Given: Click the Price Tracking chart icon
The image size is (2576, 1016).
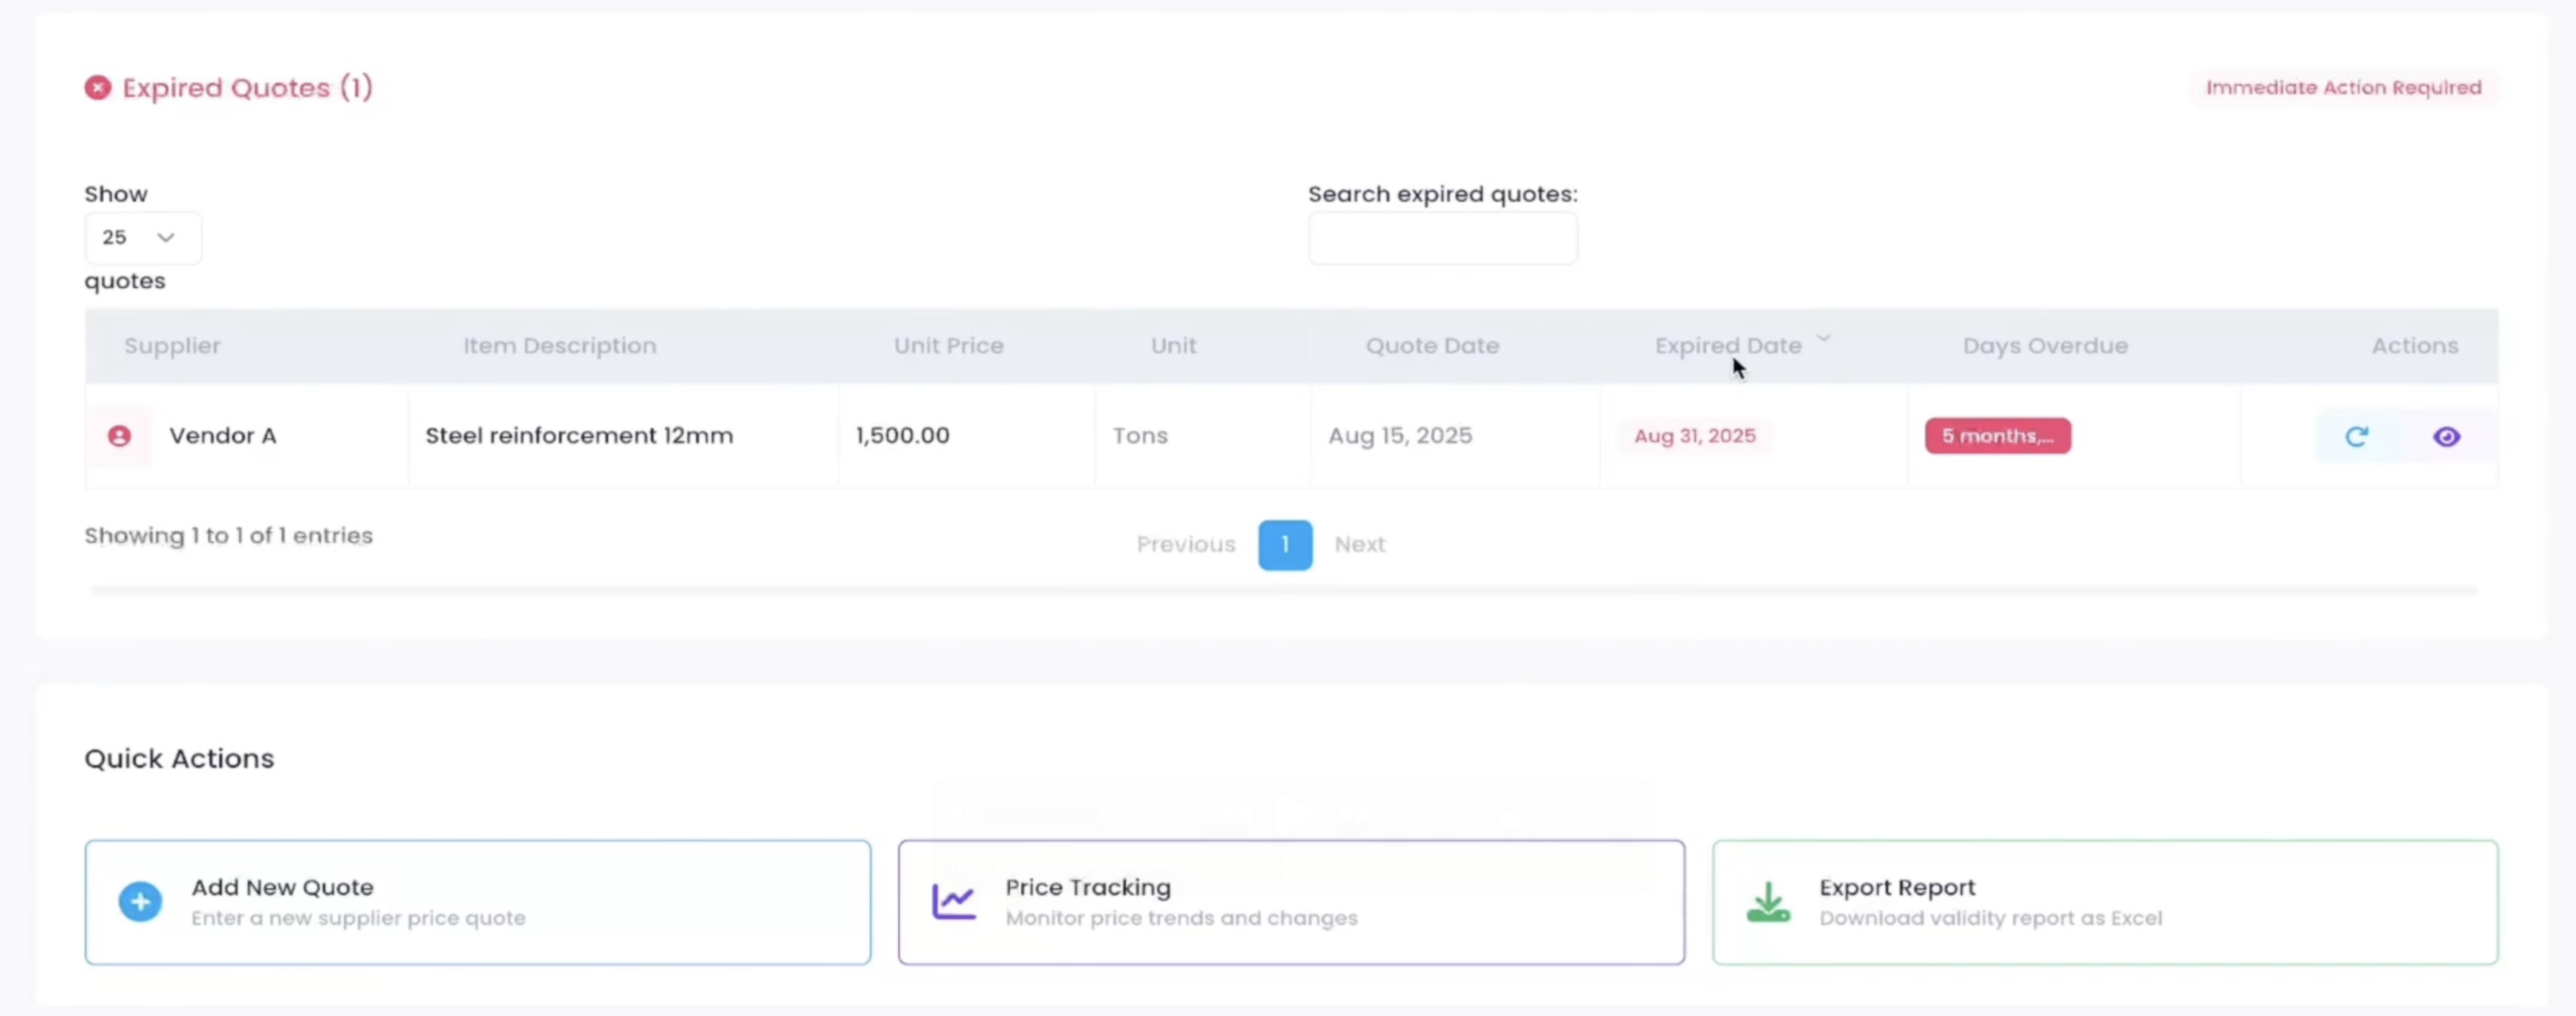Looking at the screenshot, I should point(953,902).
